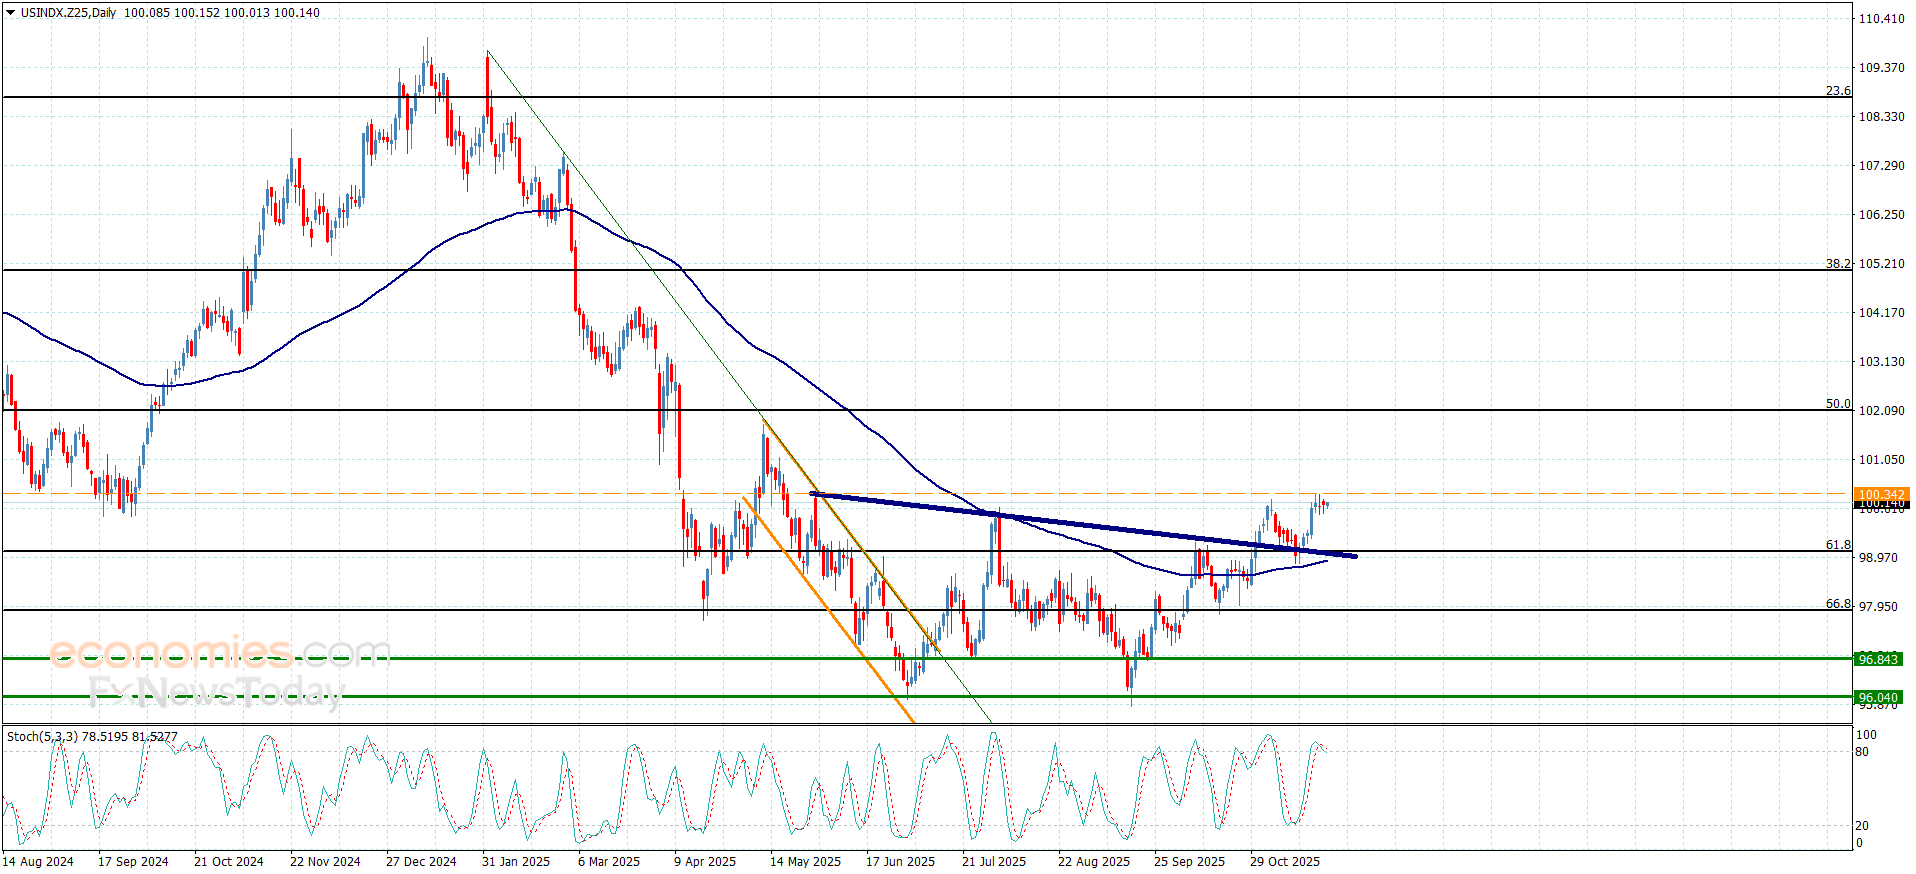Click the 22 Nov 2024 date label
Image resolution: width=1916 pixels, height=874 pixels.
pos(325,861)
